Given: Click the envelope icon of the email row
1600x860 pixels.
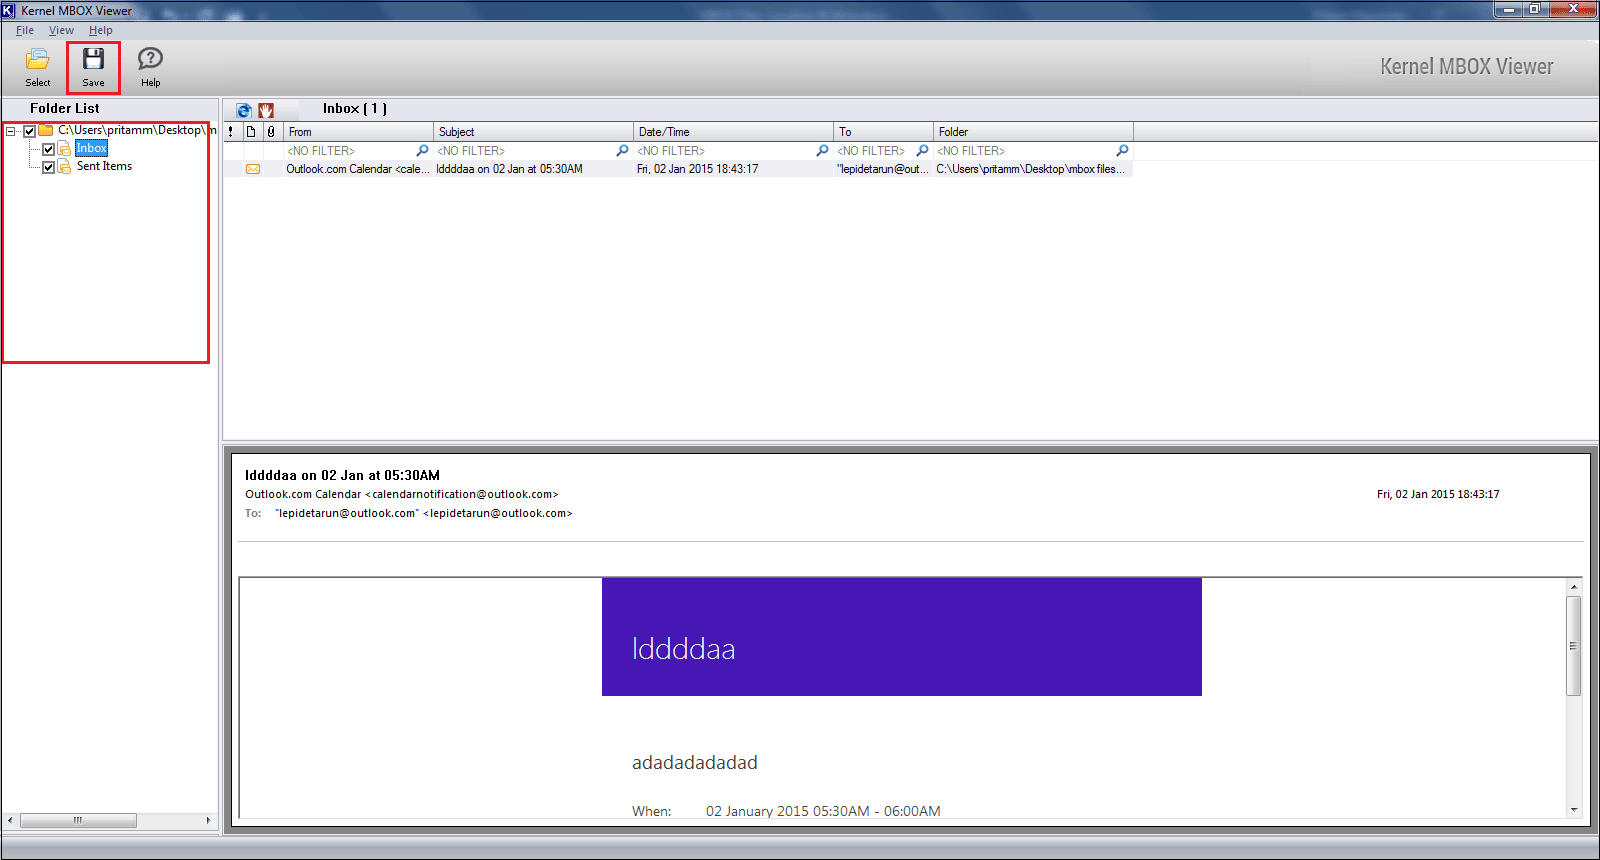Looking at the screenshot, I should tap(253, 169).
